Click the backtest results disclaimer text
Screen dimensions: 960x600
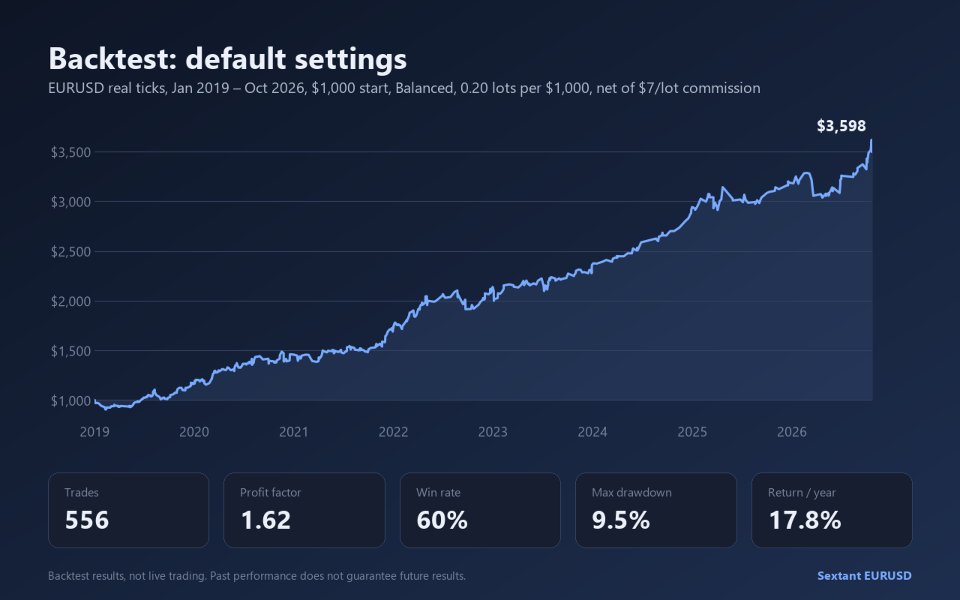coord(257,576)
